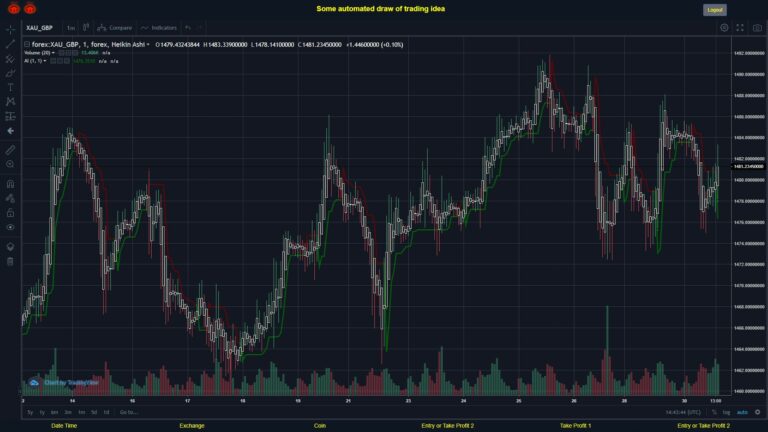Click the back arrow in left toolbar
This screenshot has width=768, height=432.
click(10, 131)
